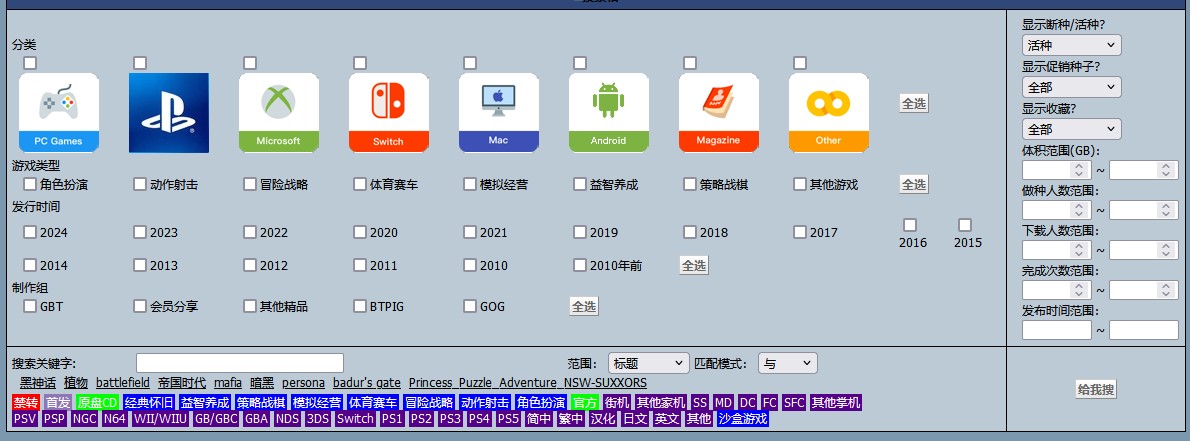Check the 2010年前 release year box

tap(580, 265)
